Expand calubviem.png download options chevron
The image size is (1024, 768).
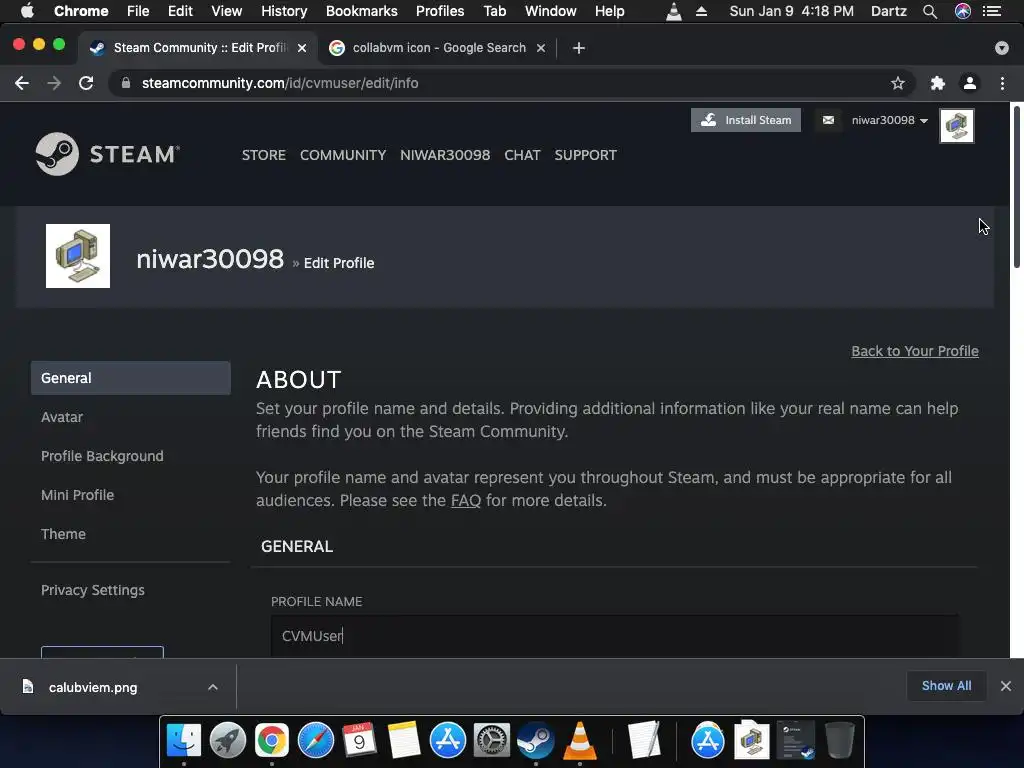point(213,687)
